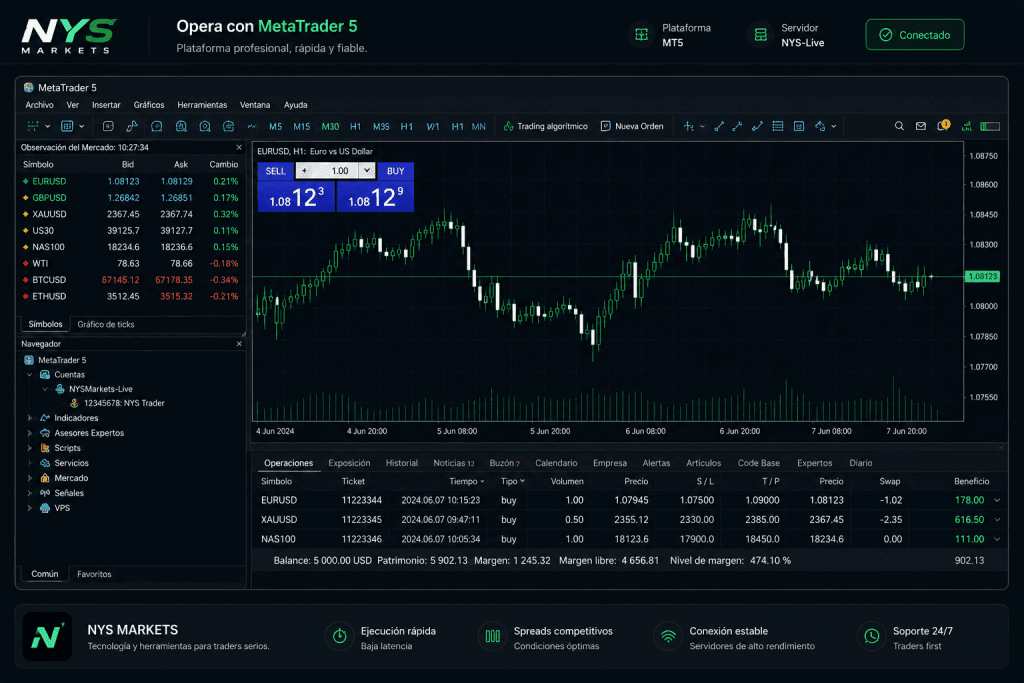1024x683 pixels.
Task: Expand the Asesores Expertos tree node
Action: click(29, 433)
